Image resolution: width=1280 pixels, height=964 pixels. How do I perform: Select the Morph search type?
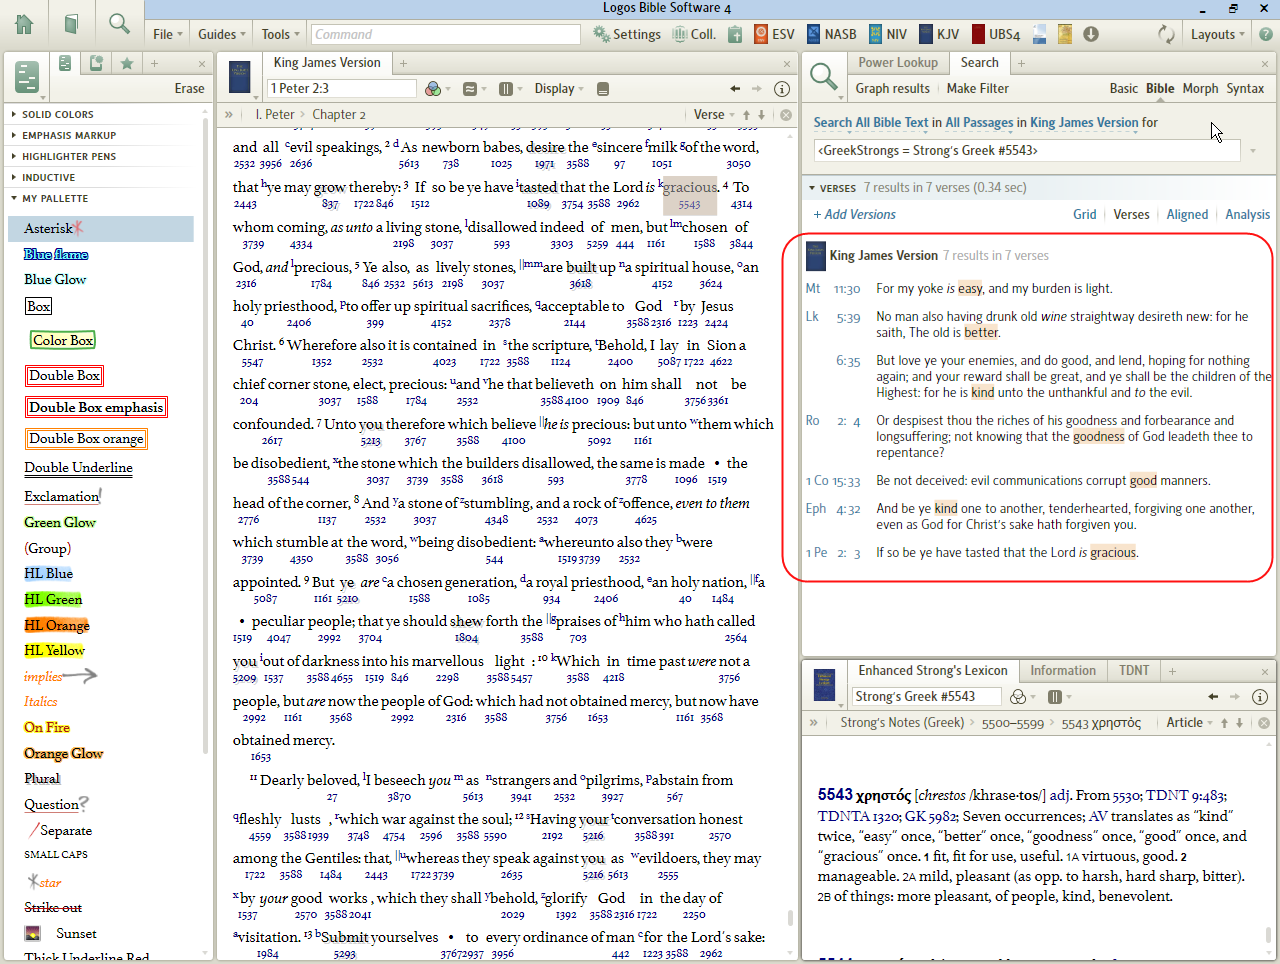1200,89
